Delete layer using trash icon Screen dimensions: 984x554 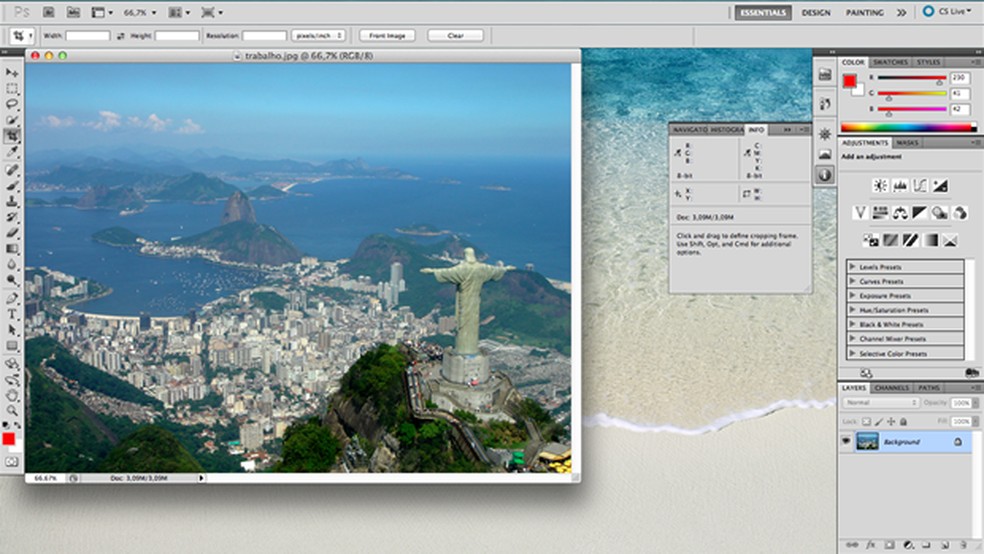[964, 545]
